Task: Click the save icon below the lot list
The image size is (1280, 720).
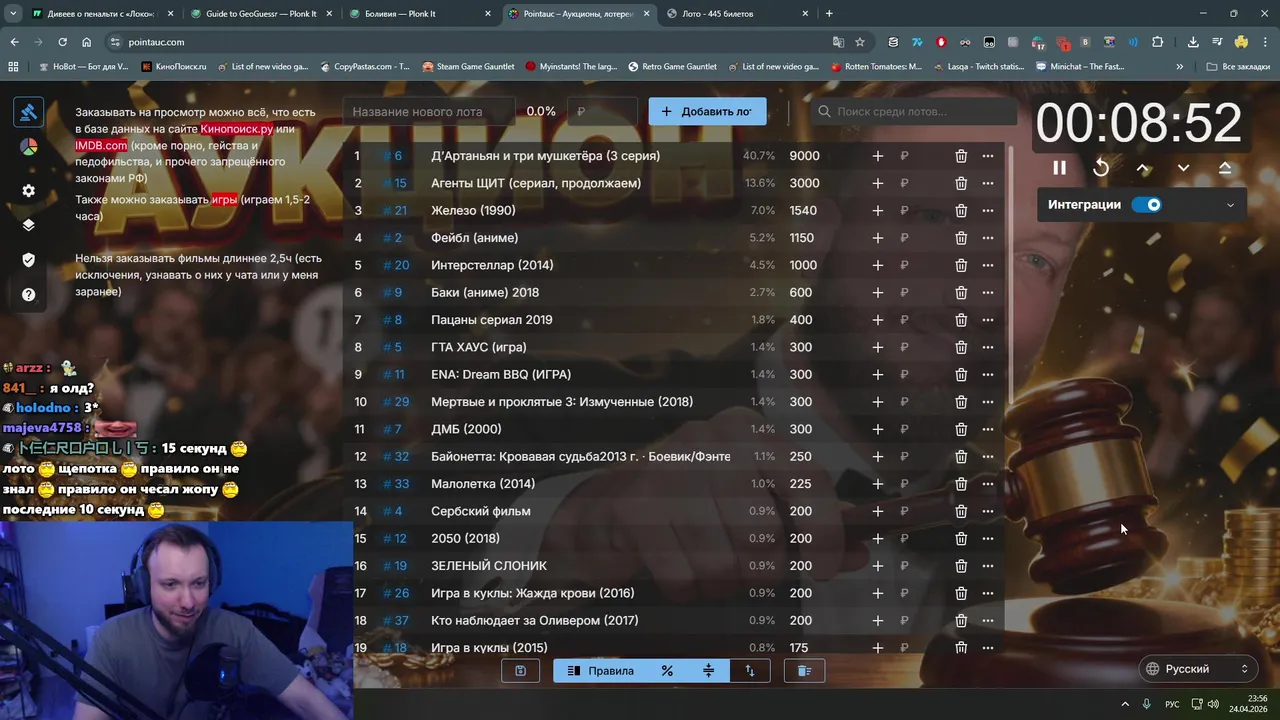Action: [520, 671]
